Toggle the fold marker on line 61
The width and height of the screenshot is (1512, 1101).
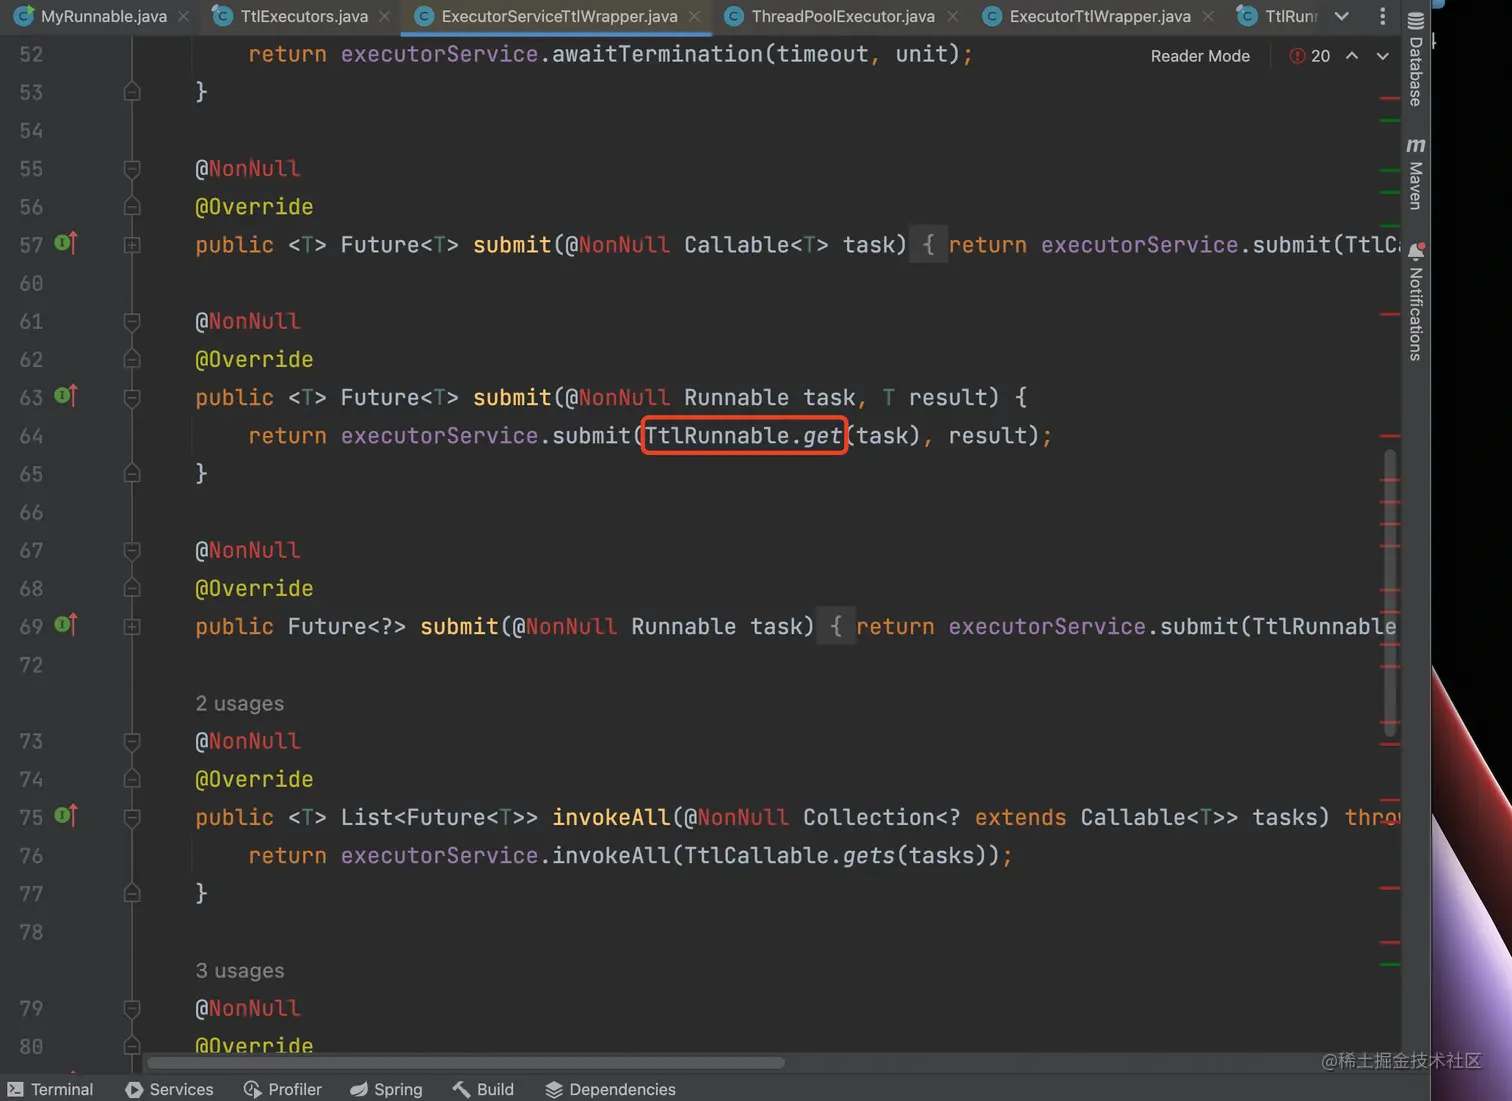[132, 322]
